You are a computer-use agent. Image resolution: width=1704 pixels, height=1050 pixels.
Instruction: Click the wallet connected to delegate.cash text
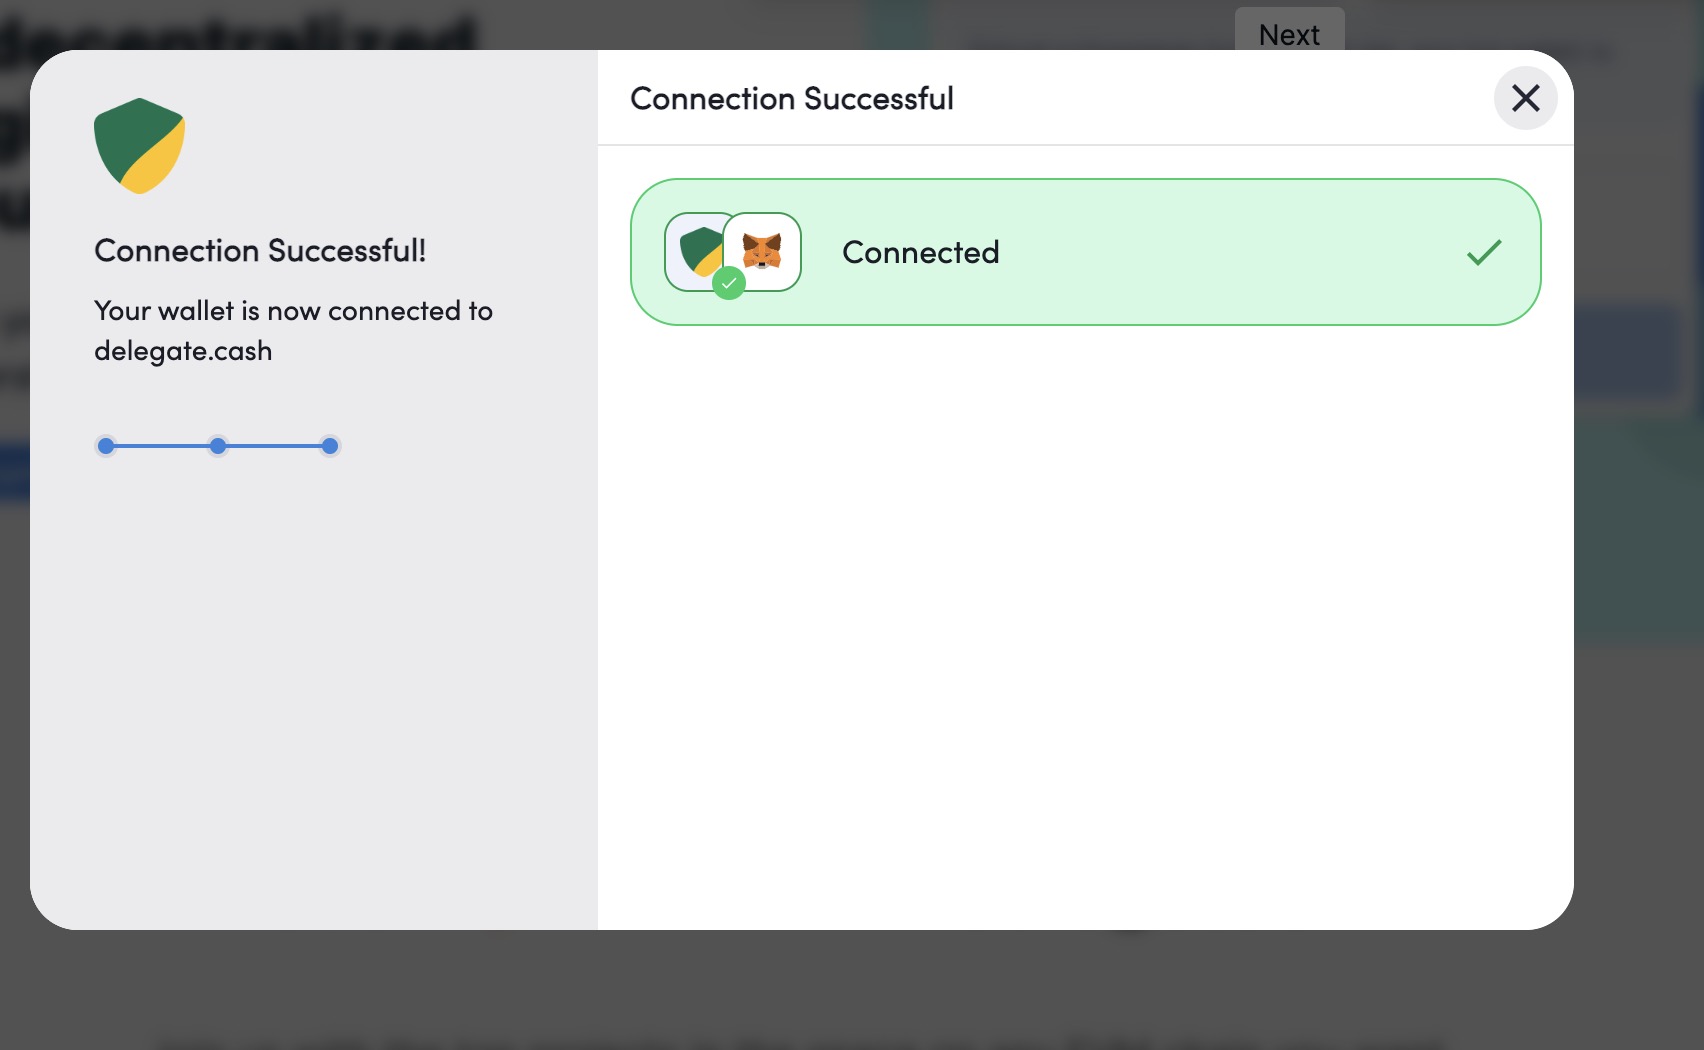tap(293, 330)
